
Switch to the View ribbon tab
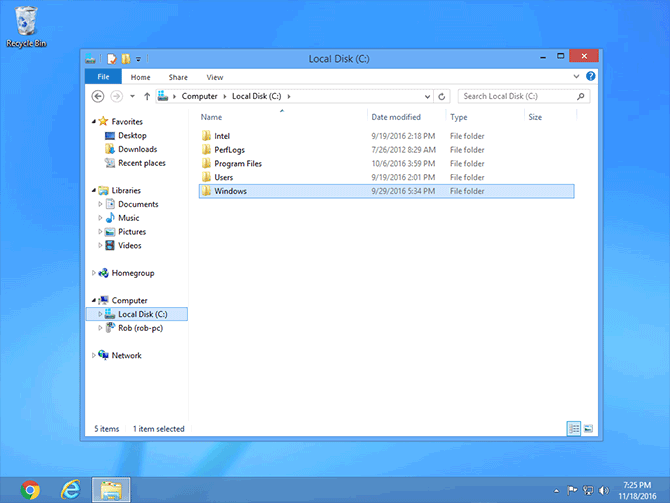click(215, 77)
